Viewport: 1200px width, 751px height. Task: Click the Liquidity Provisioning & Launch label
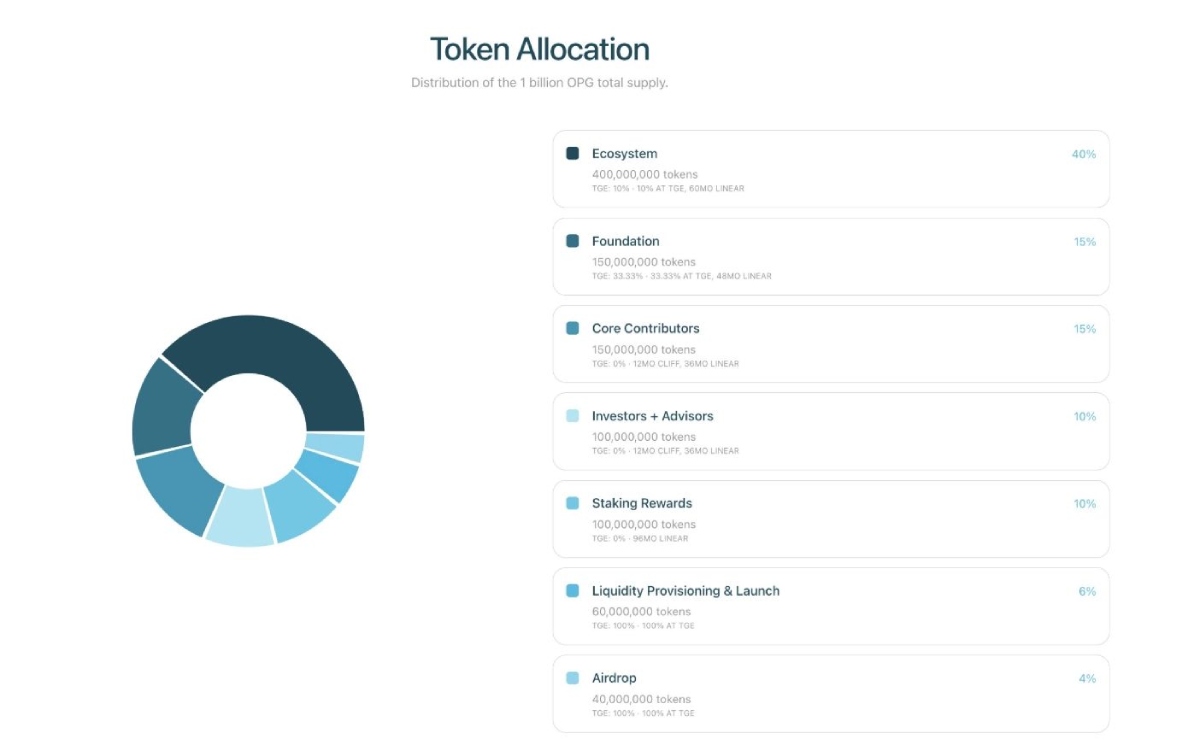pyautogui.click(x=685, y=591)
